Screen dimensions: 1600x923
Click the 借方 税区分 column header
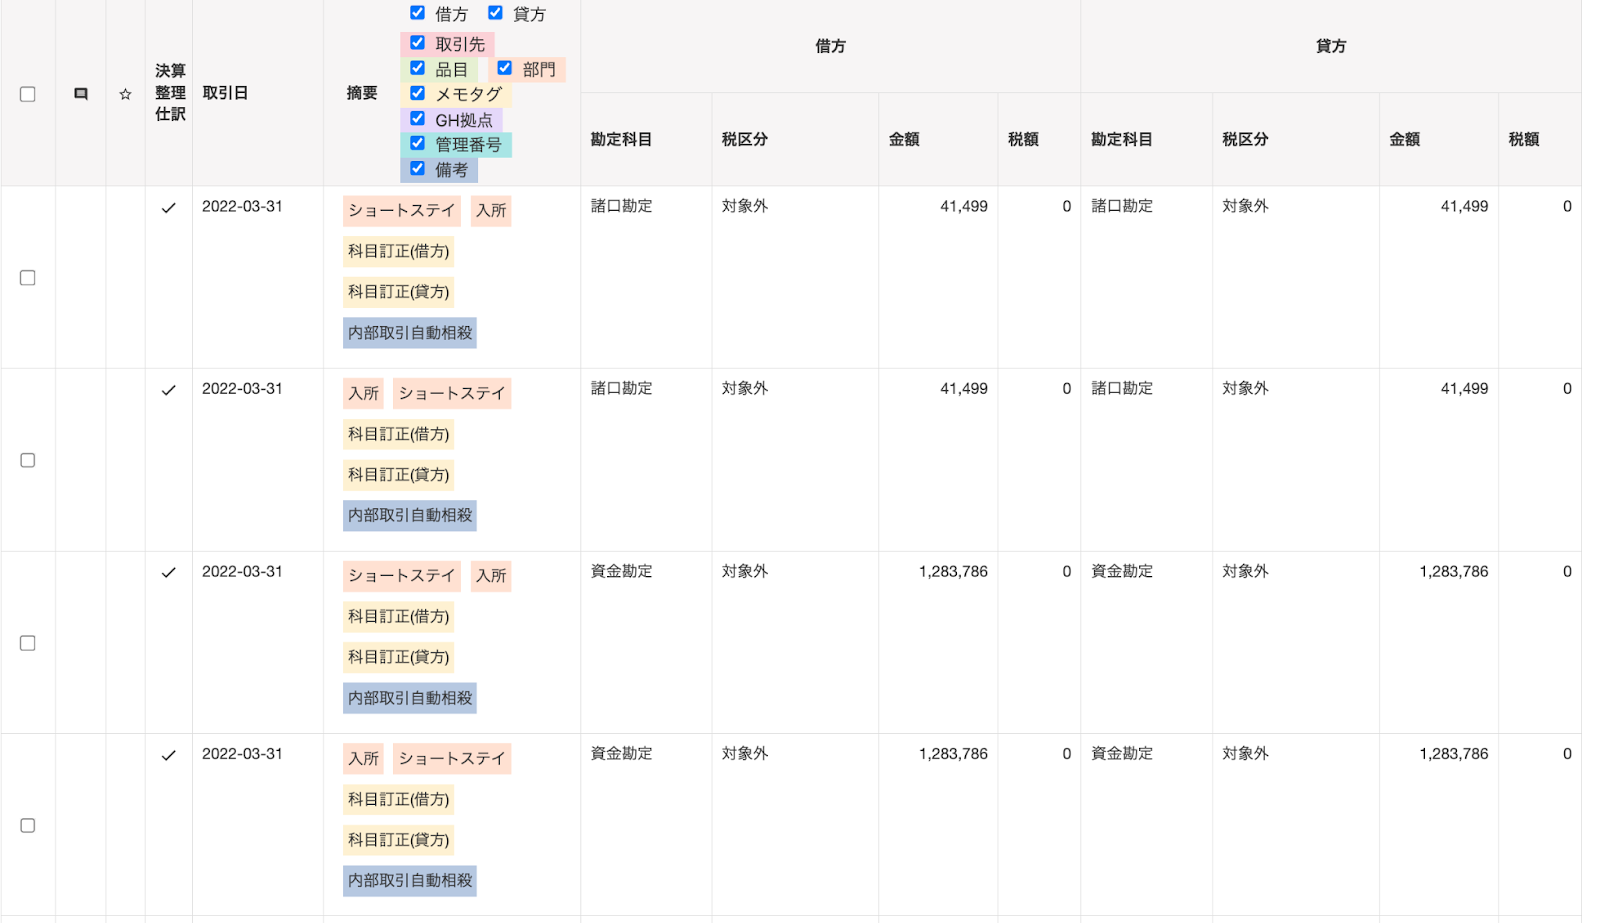click(745, 139)
